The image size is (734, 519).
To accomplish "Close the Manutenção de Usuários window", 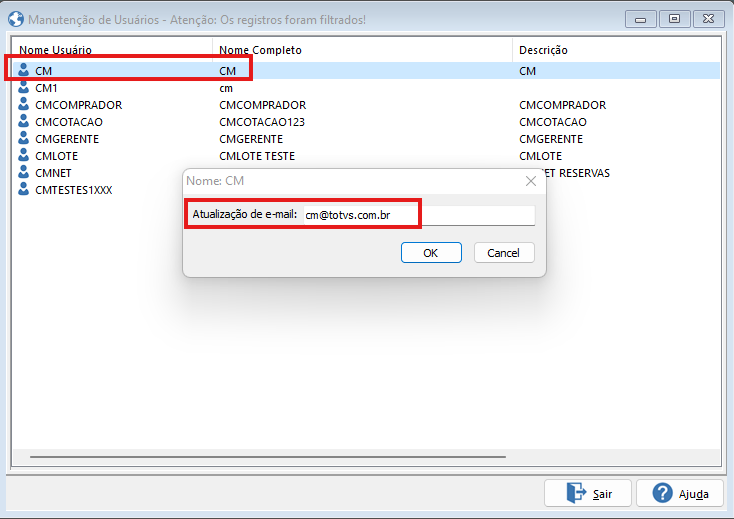I will coord(709,19).
